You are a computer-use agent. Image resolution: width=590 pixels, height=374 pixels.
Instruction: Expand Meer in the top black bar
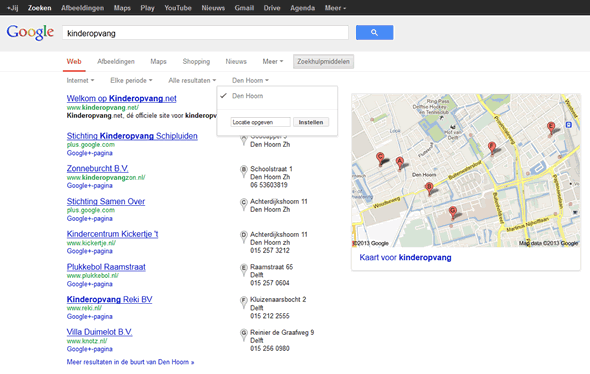coord(335,8)
